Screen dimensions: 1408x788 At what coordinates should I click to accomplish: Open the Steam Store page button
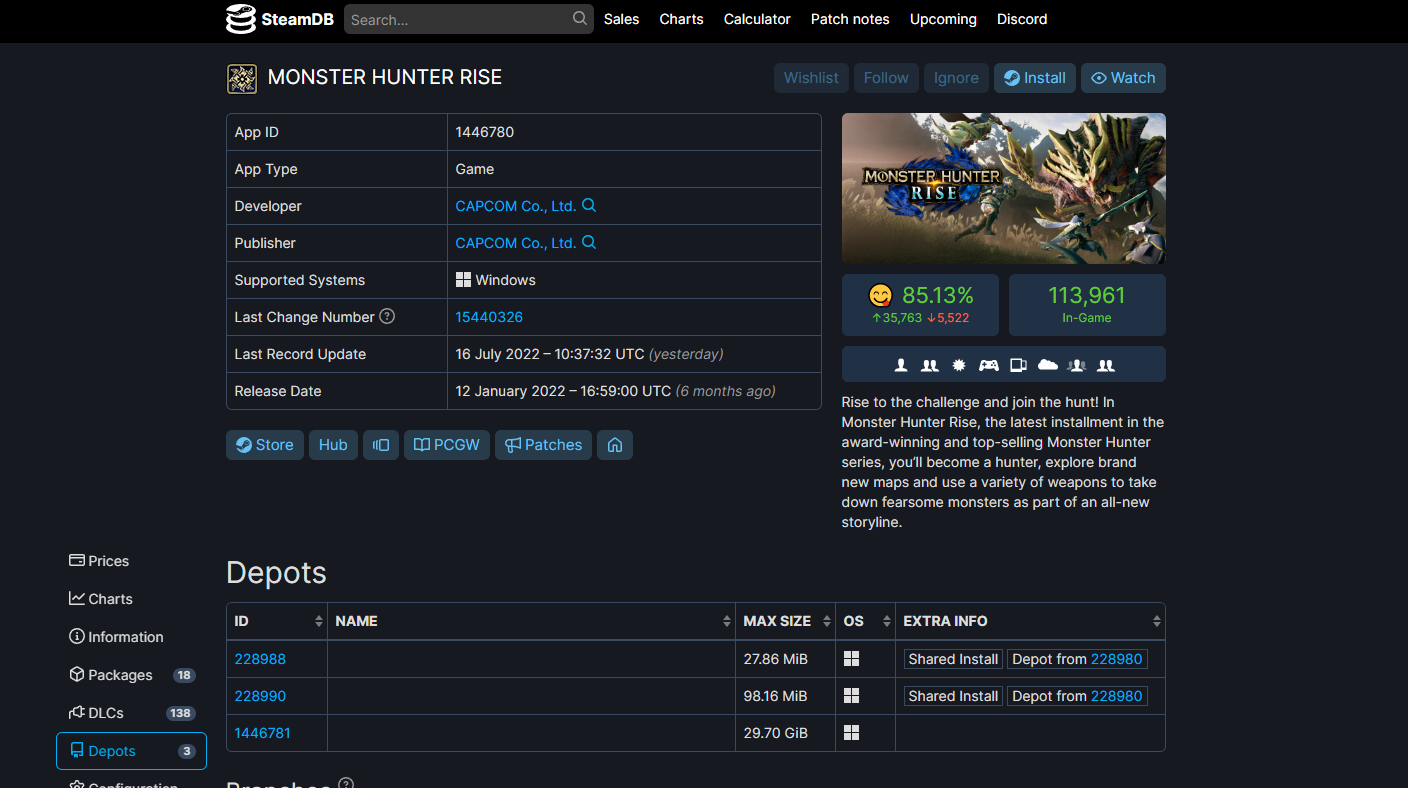tap(265, 445)
